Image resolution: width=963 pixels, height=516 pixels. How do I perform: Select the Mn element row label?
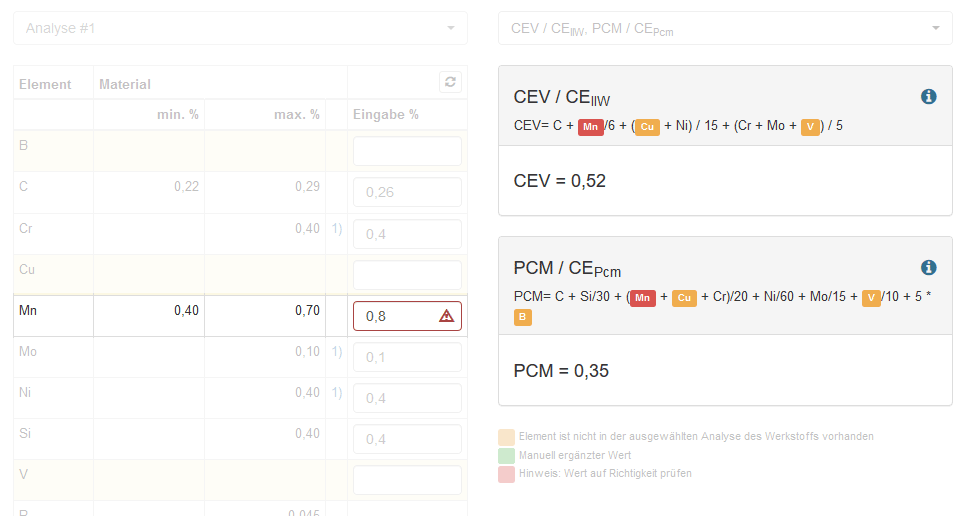(29, 311)
